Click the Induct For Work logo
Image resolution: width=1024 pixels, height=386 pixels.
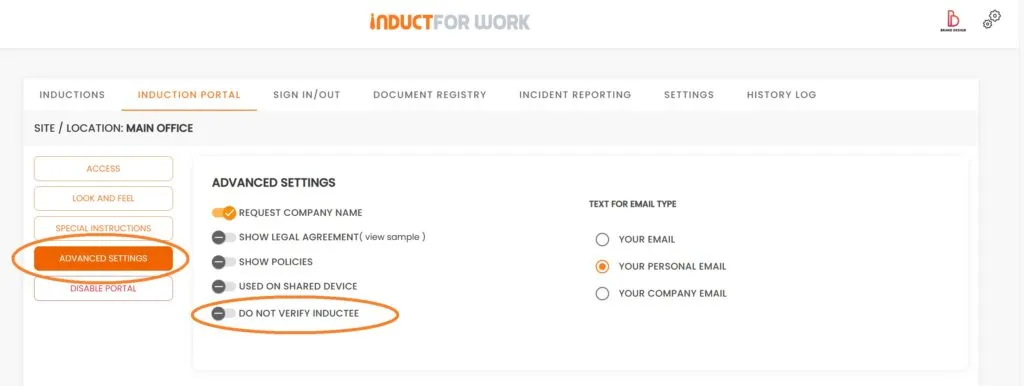pyautogui.click(x=449, y=22)
